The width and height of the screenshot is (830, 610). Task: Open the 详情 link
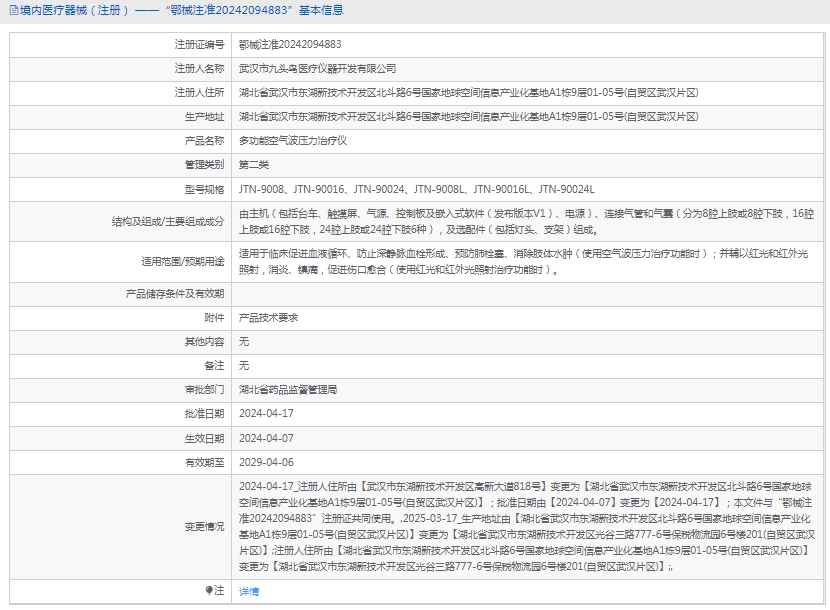pyautogui.click(x=249, y=592)
